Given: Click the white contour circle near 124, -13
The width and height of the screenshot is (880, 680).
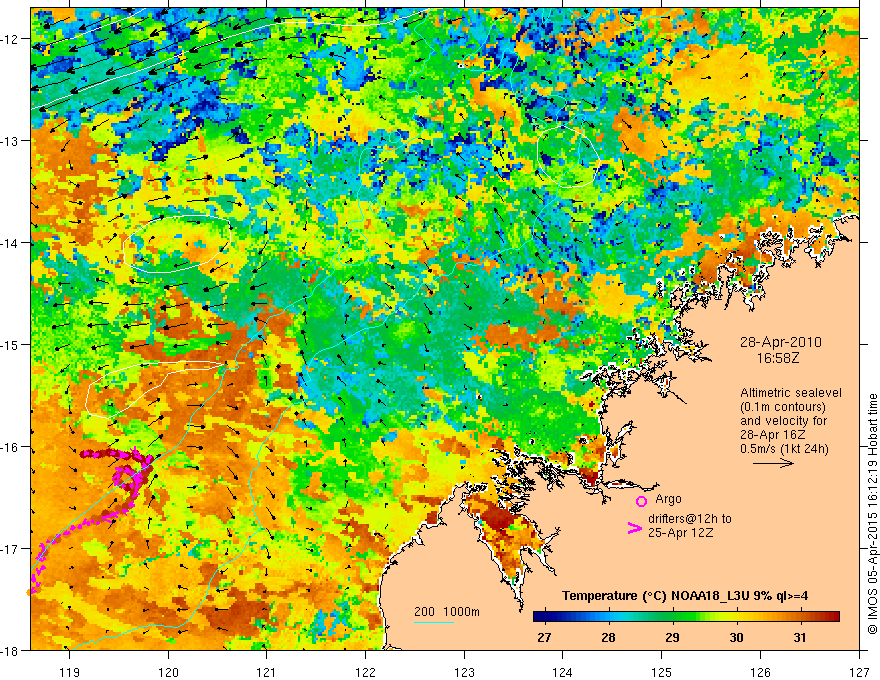Looking at the screenshot, I should (568, 157).
